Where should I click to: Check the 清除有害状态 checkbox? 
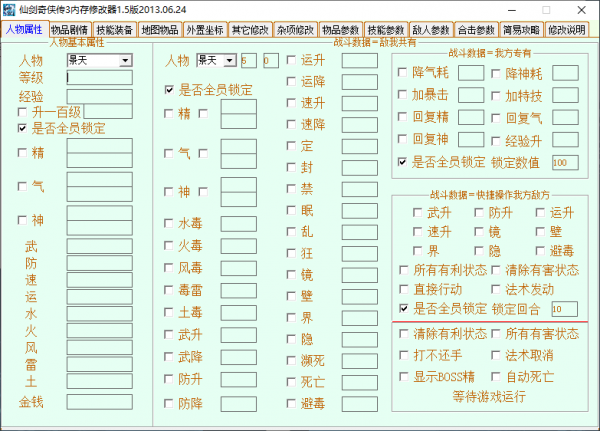[x=496, y=270]
